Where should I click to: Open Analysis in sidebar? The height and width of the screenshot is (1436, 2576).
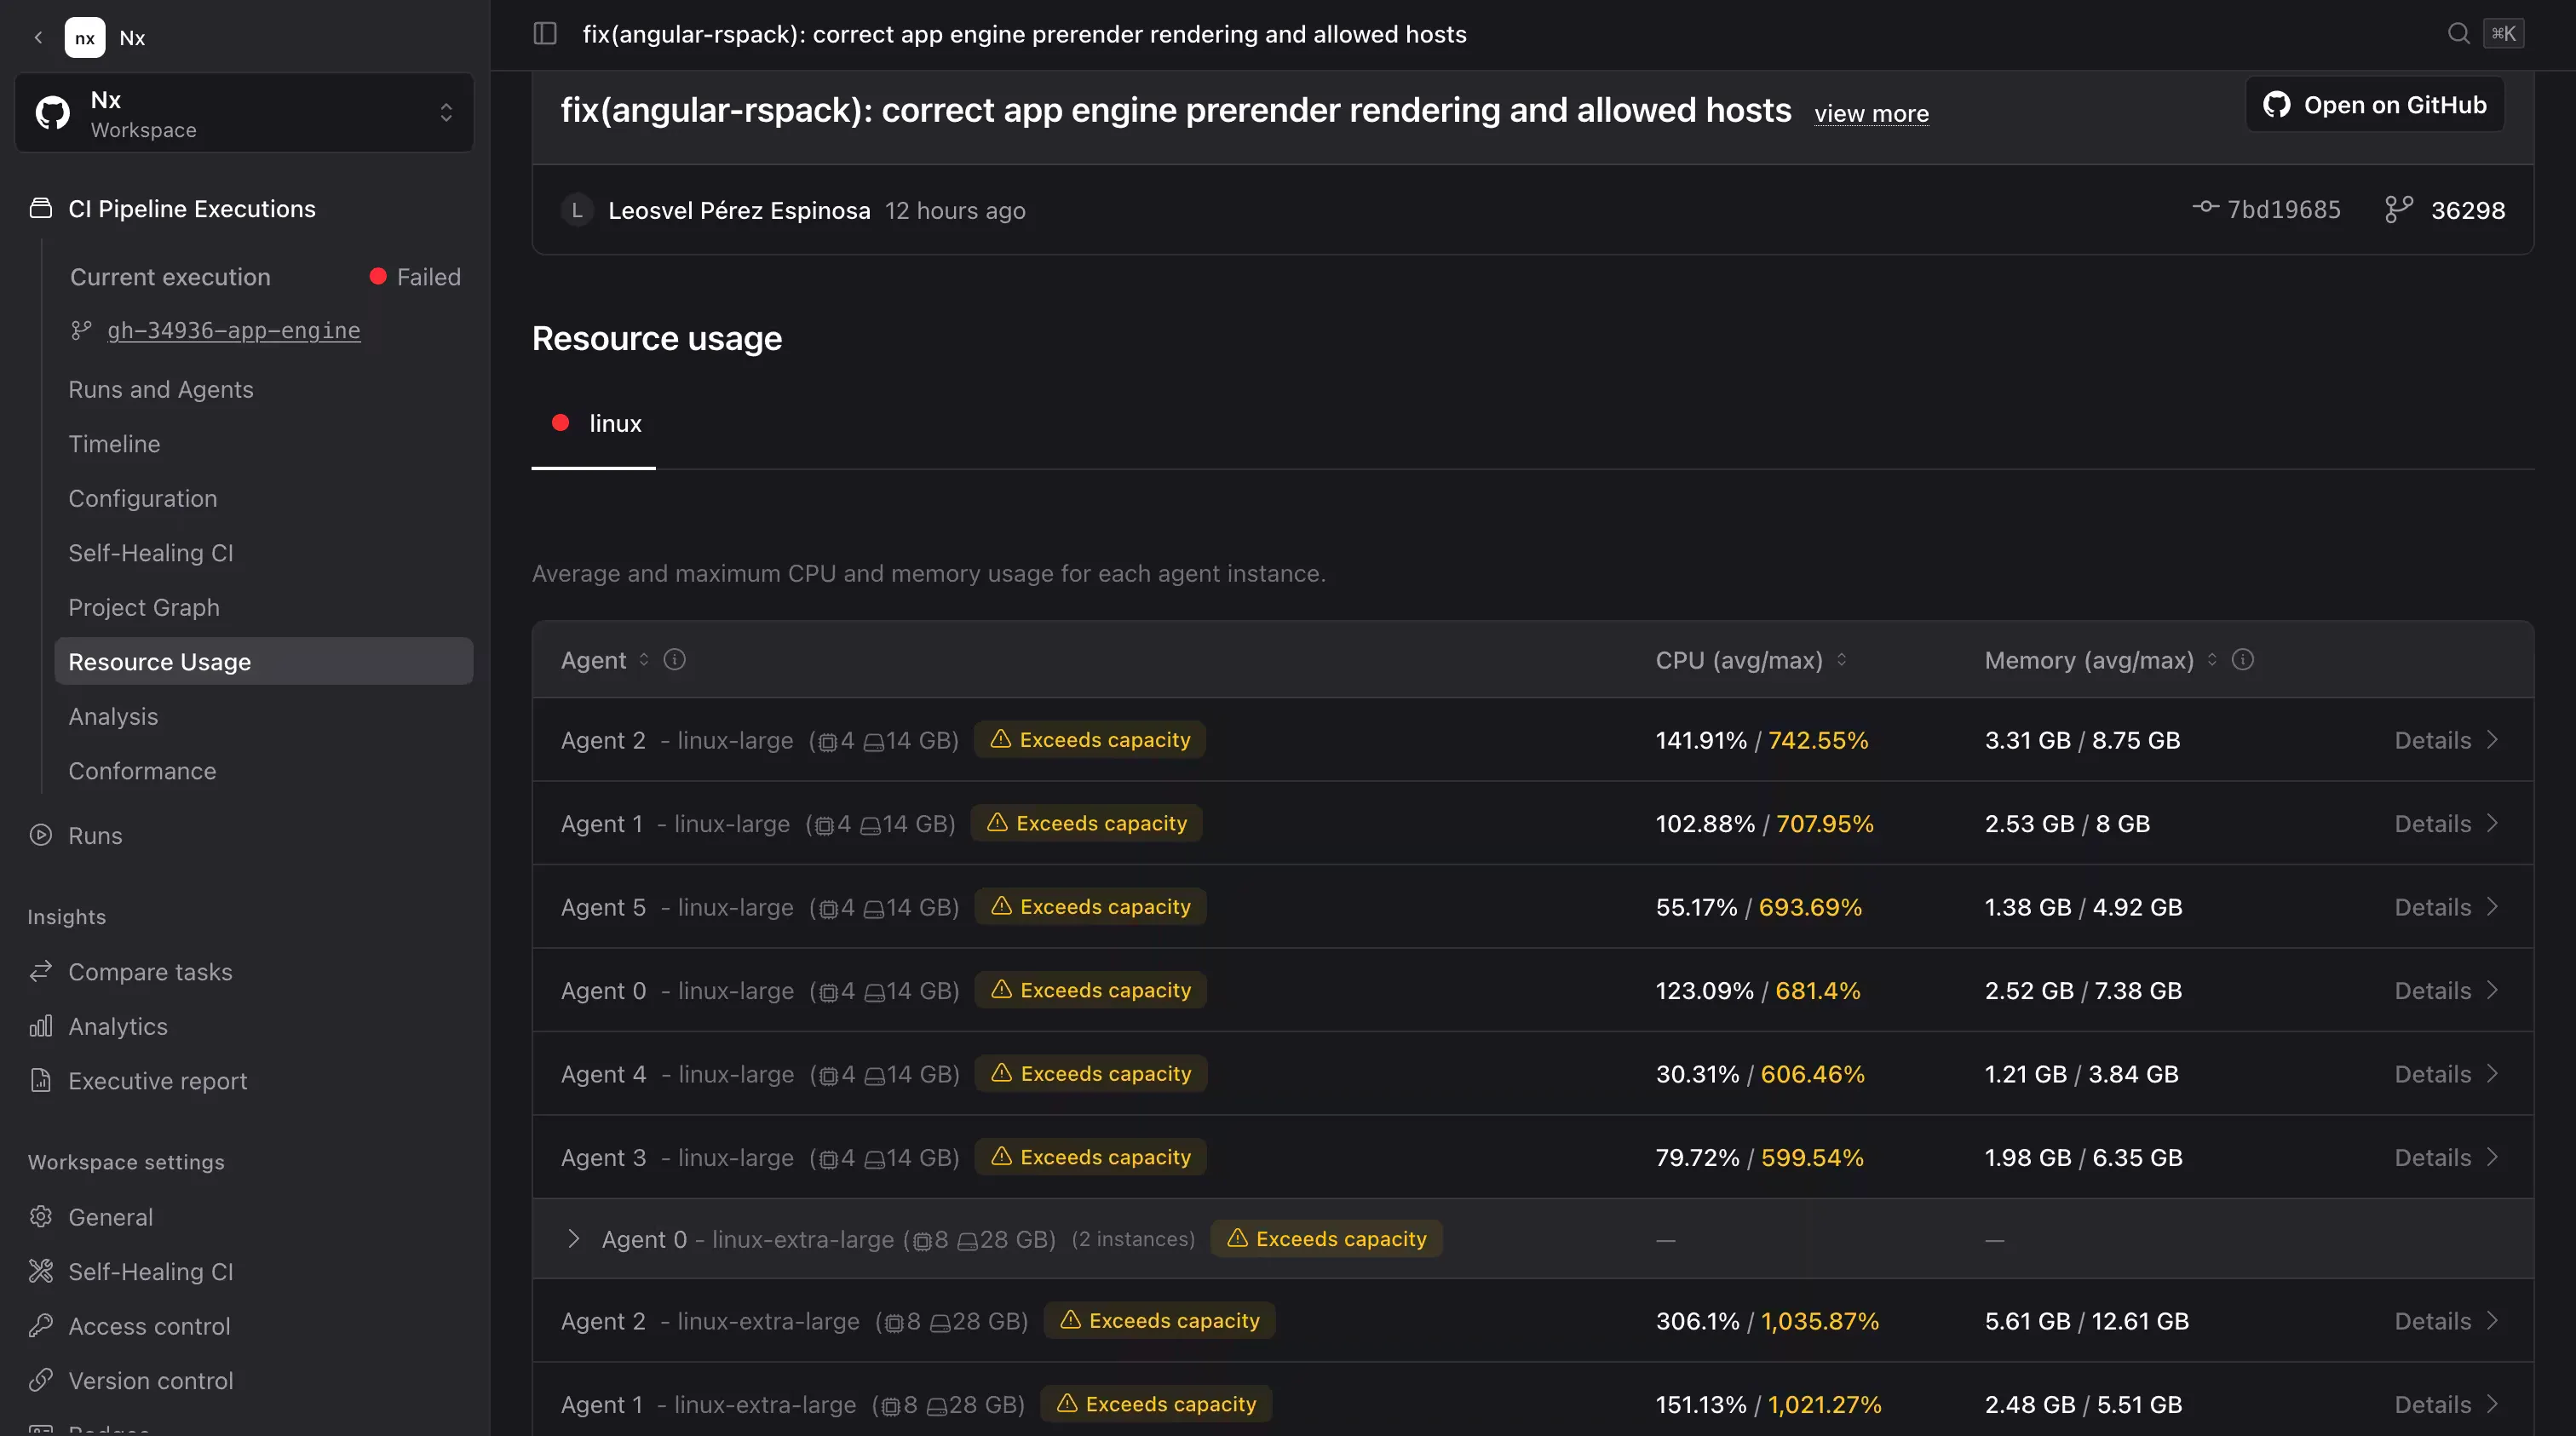click(x=113, y=717)
